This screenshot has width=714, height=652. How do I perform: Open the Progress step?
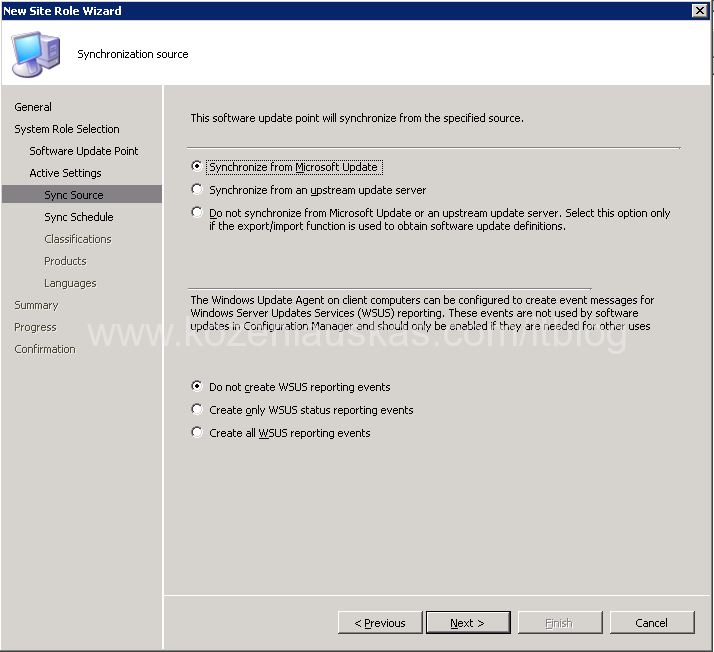[x=35, y=327]
